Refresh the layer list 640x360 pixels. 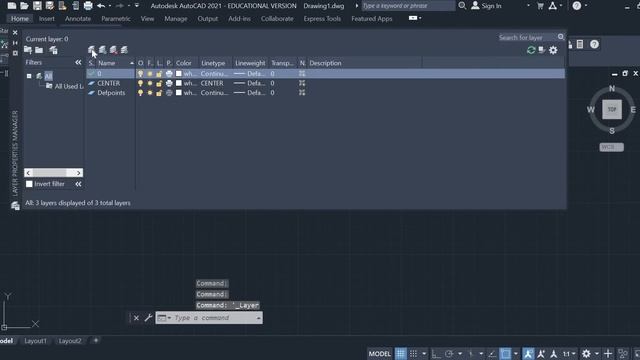(x=531, y=50)
